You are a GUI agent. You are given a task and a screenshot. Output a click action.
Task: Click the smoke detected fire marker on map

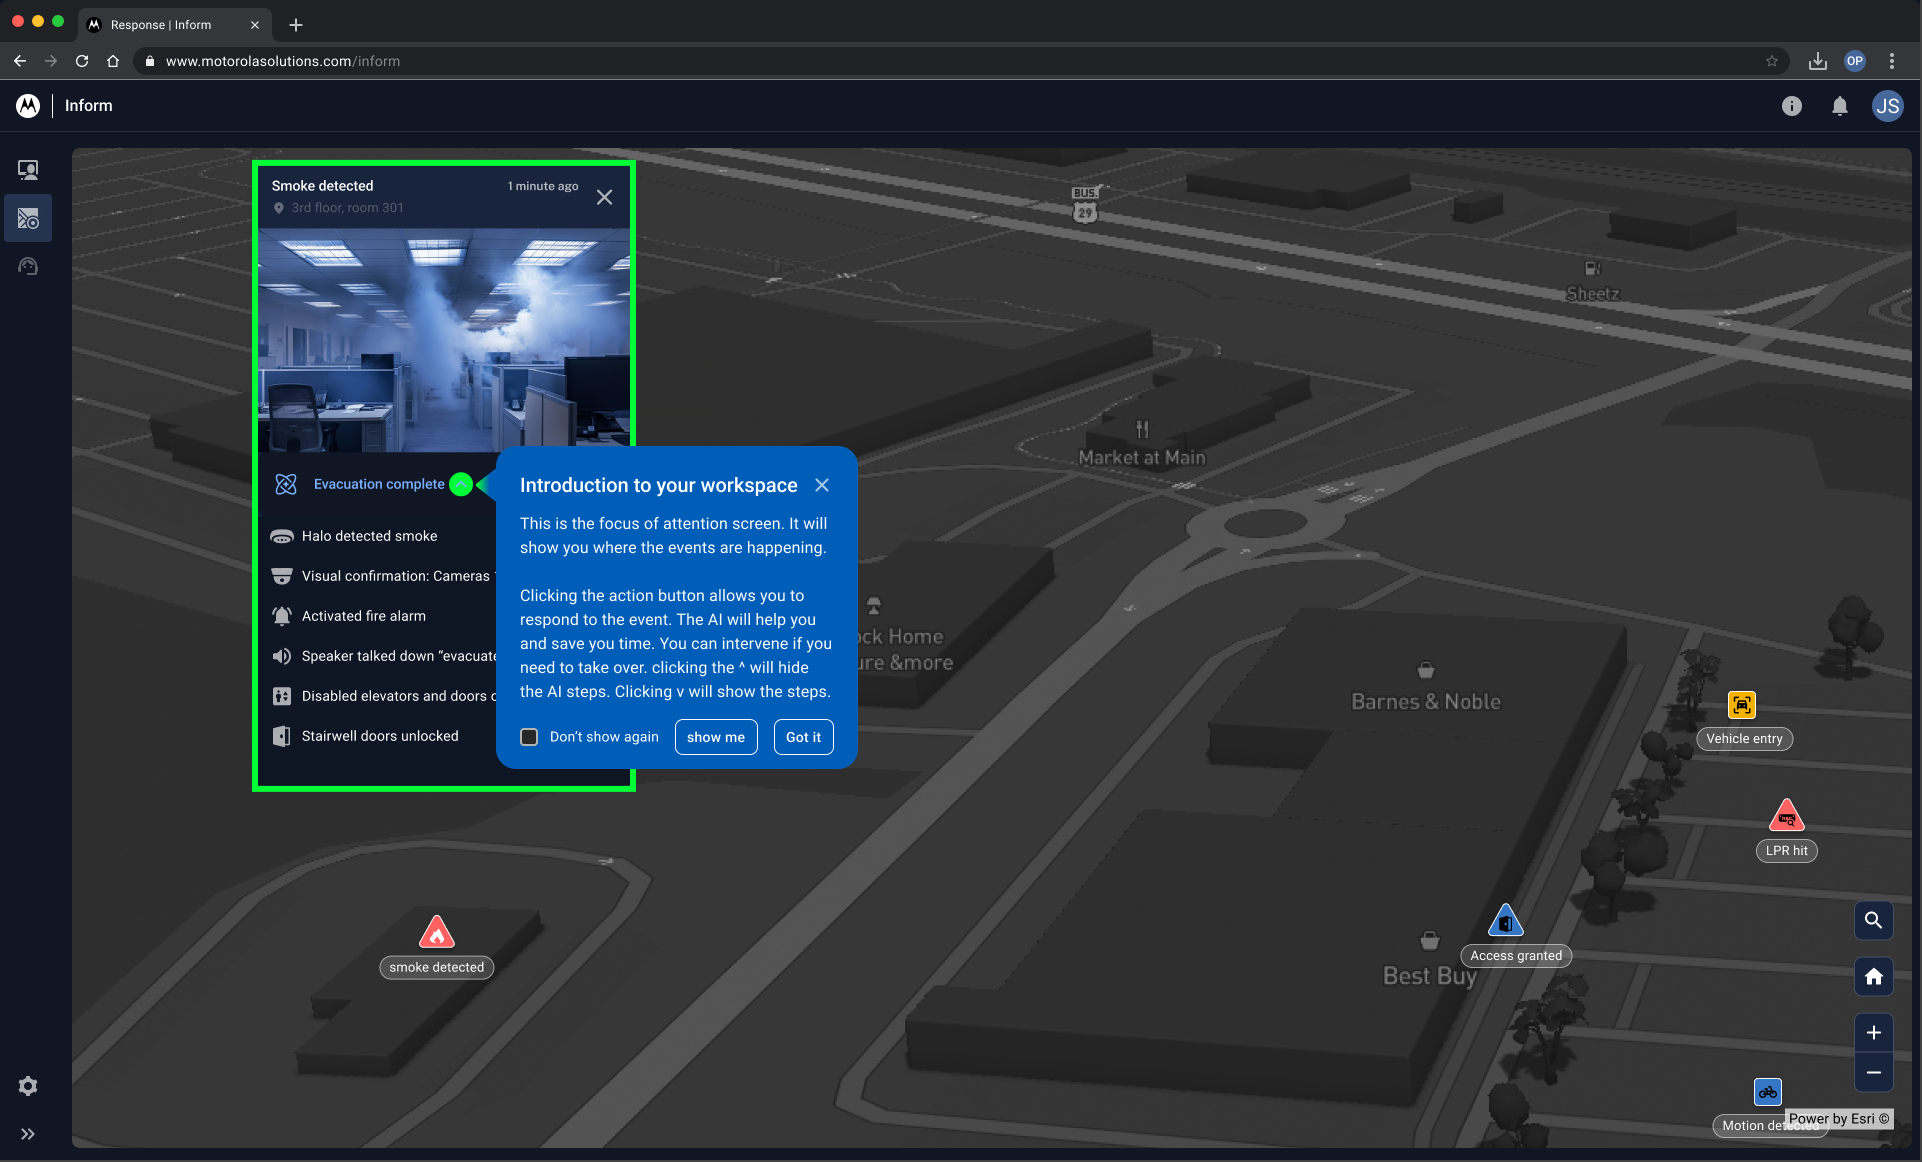436,933
